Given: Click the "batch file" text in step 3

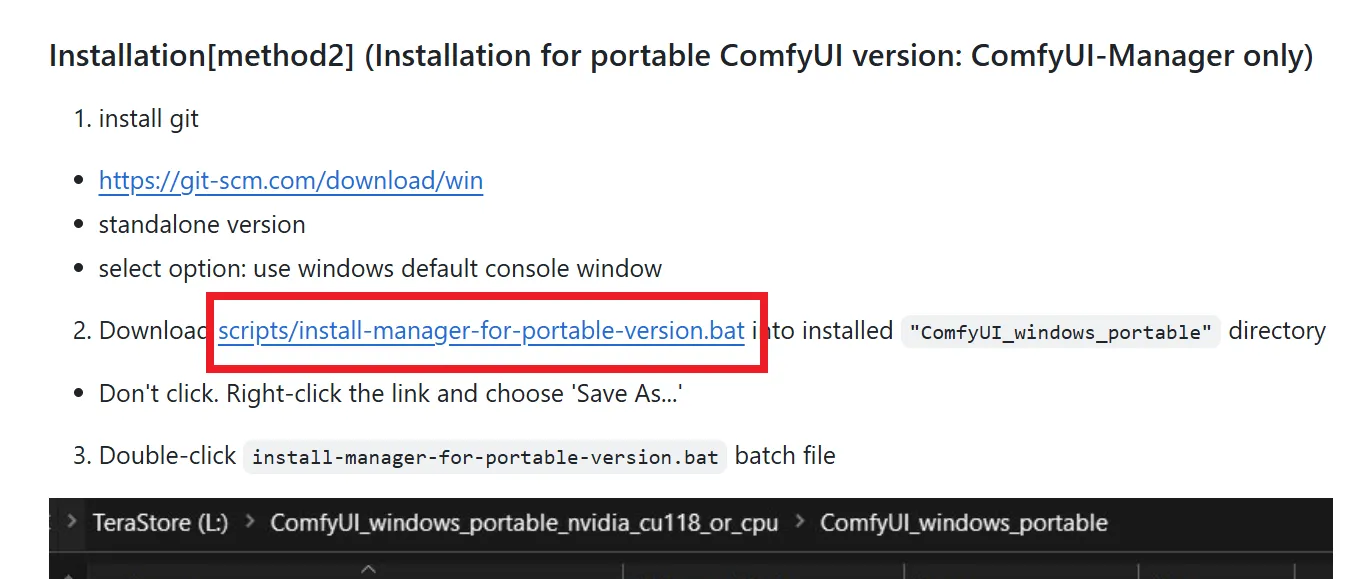Looking at the screenshot, I should [x=785, y=457].
